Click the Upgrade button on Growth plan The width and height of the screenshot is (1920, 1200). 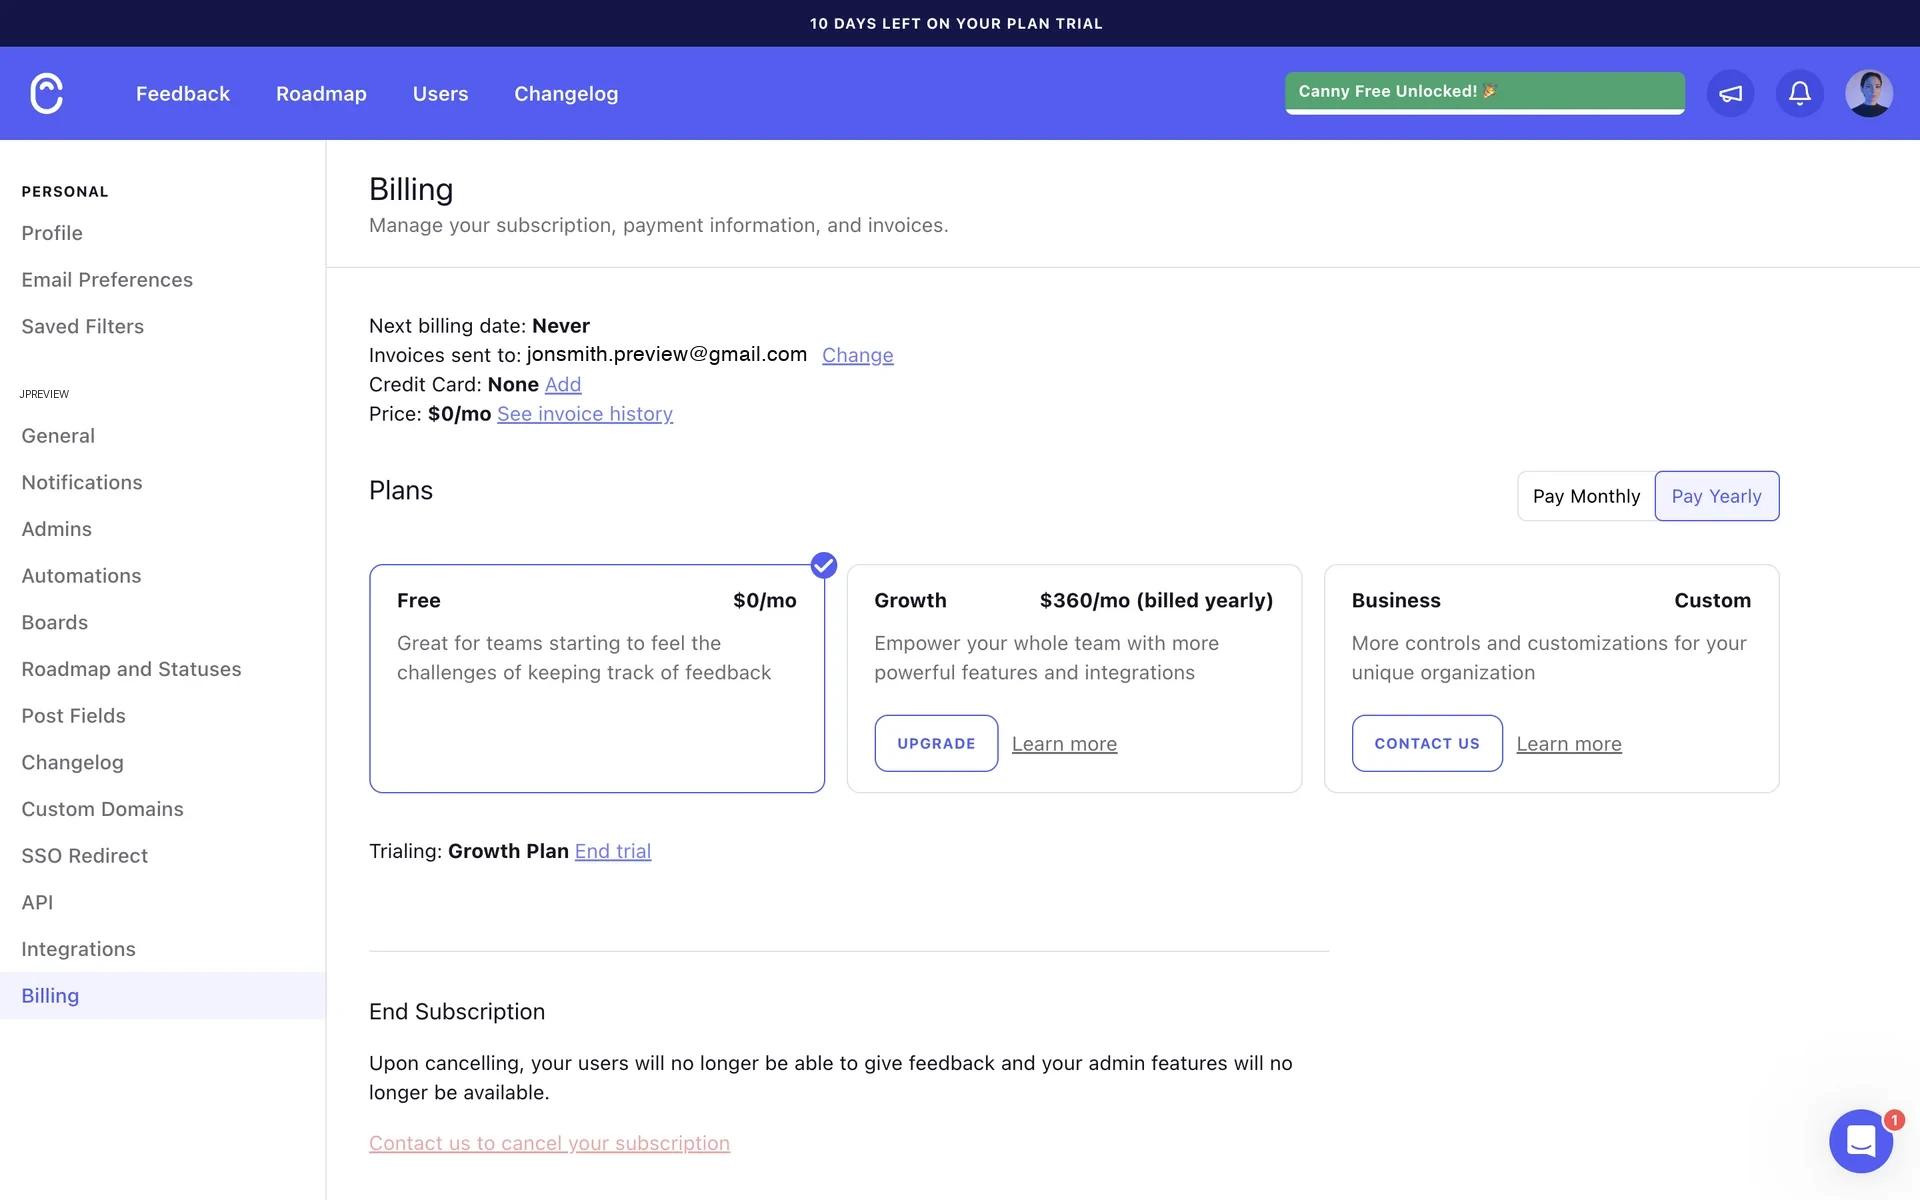point(936,743)
